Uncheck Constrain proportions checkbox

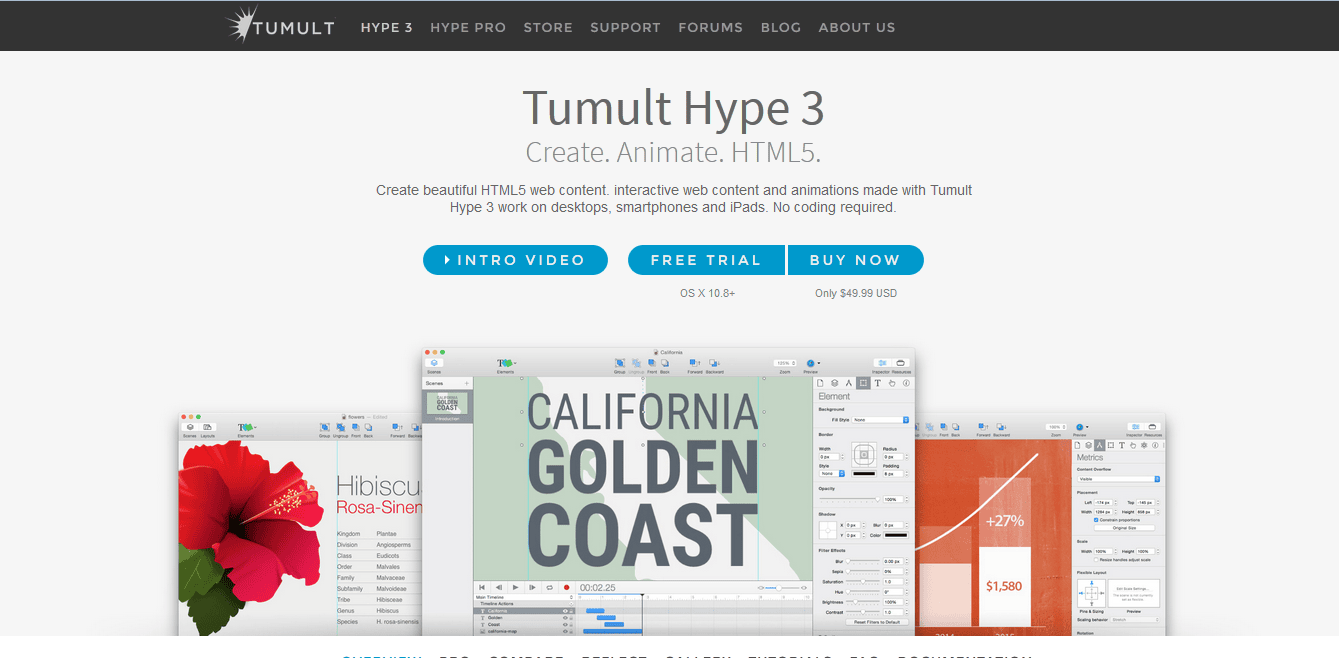[x=1096, y=520]
